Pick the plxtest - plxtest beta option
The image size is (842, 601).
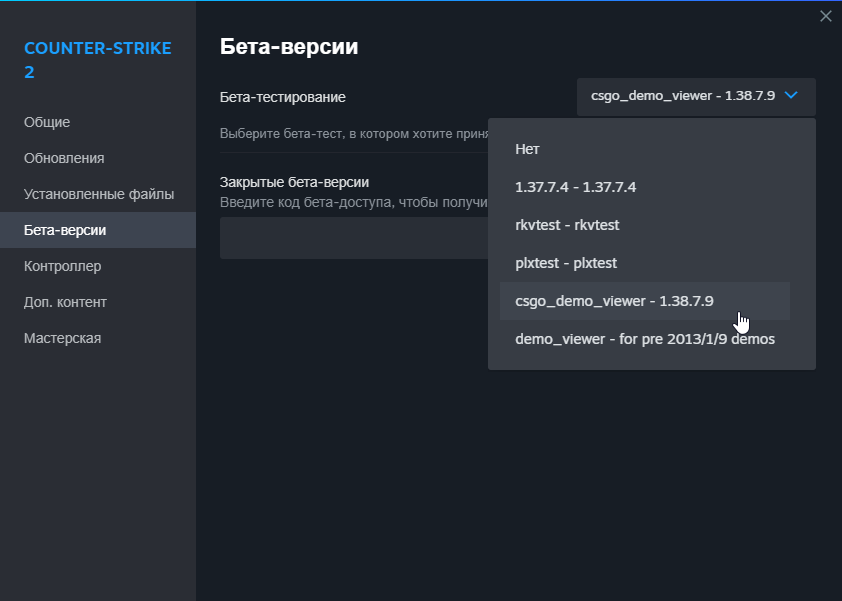[x=644, y=263]
